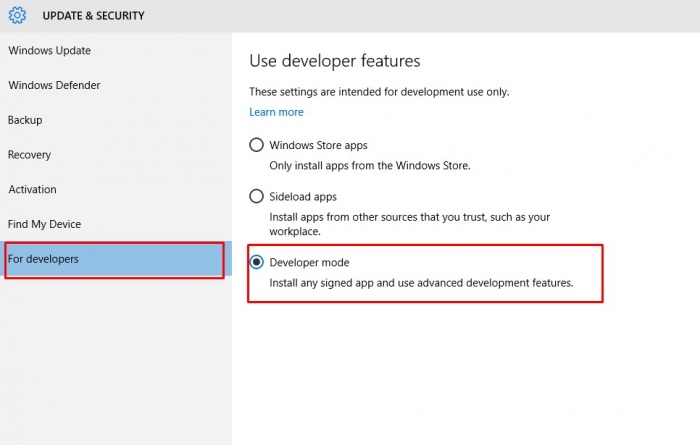Go to Windows Defender settings
Screen dimensions: 700x445
click(54, 85)
